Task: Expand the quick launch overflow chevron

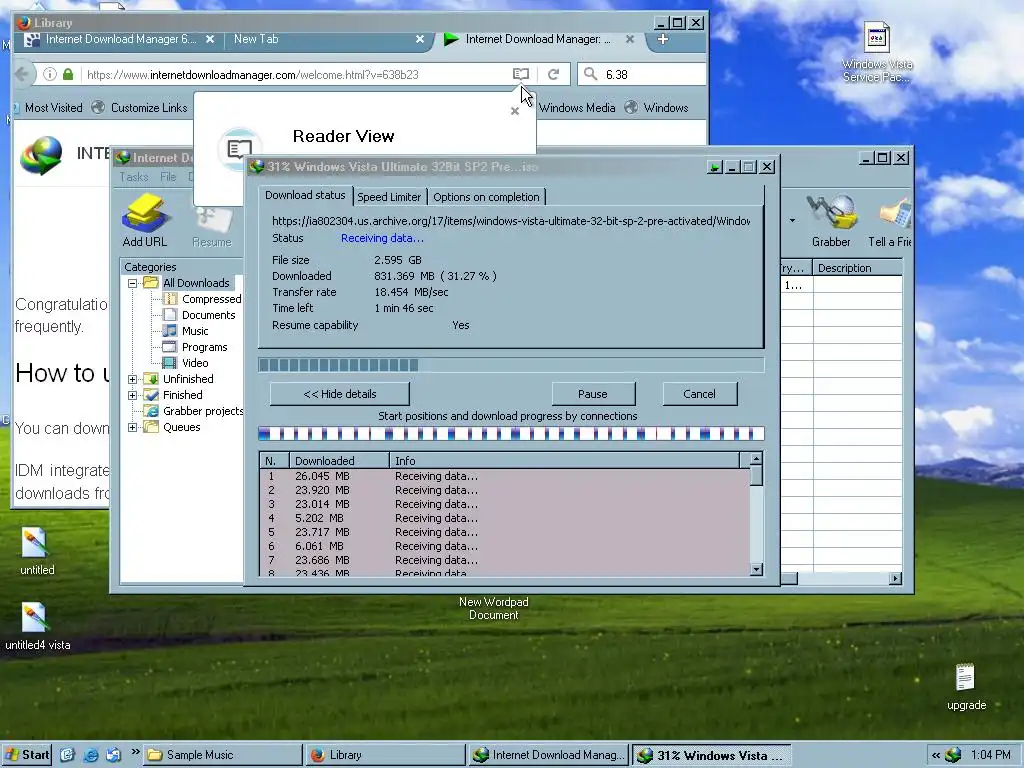Action: pos(135,752)
